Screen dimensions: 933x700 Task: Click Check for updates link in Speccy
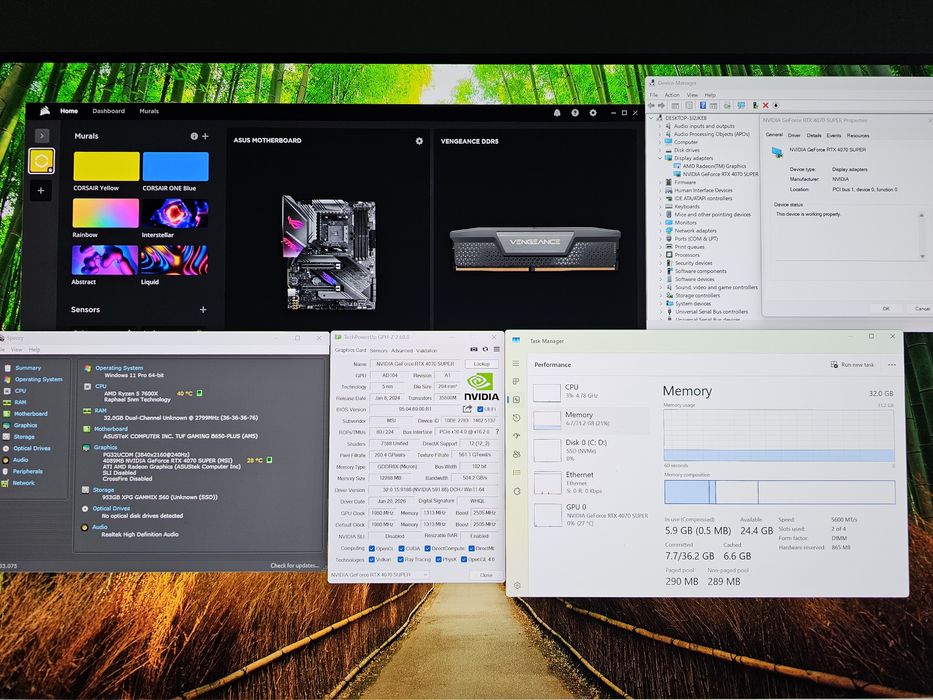coord(295,565)
